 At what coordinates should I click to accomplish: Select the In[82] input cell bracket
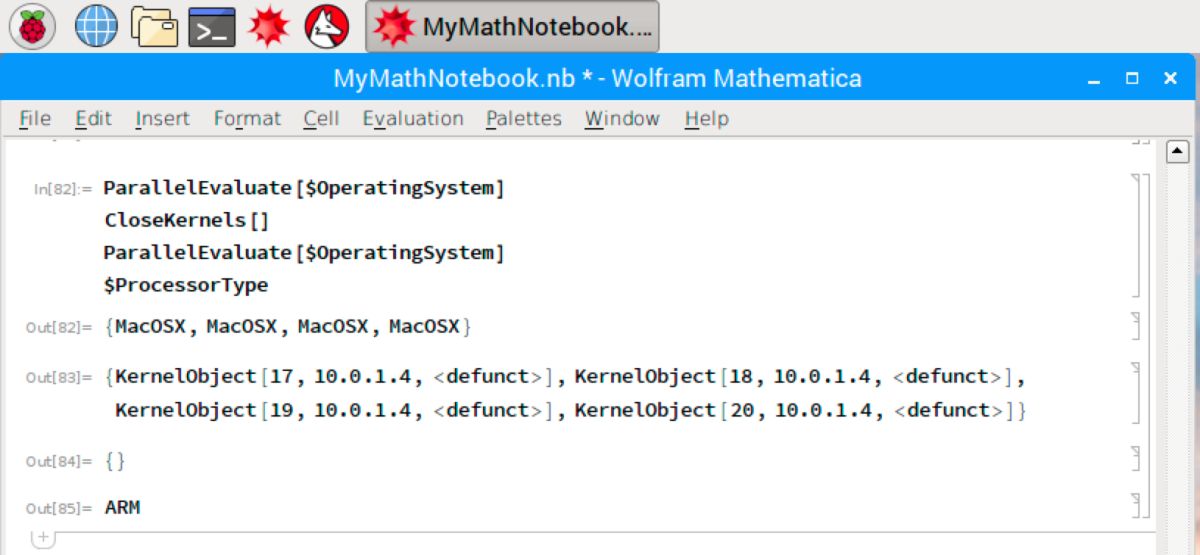[1135, 236]
